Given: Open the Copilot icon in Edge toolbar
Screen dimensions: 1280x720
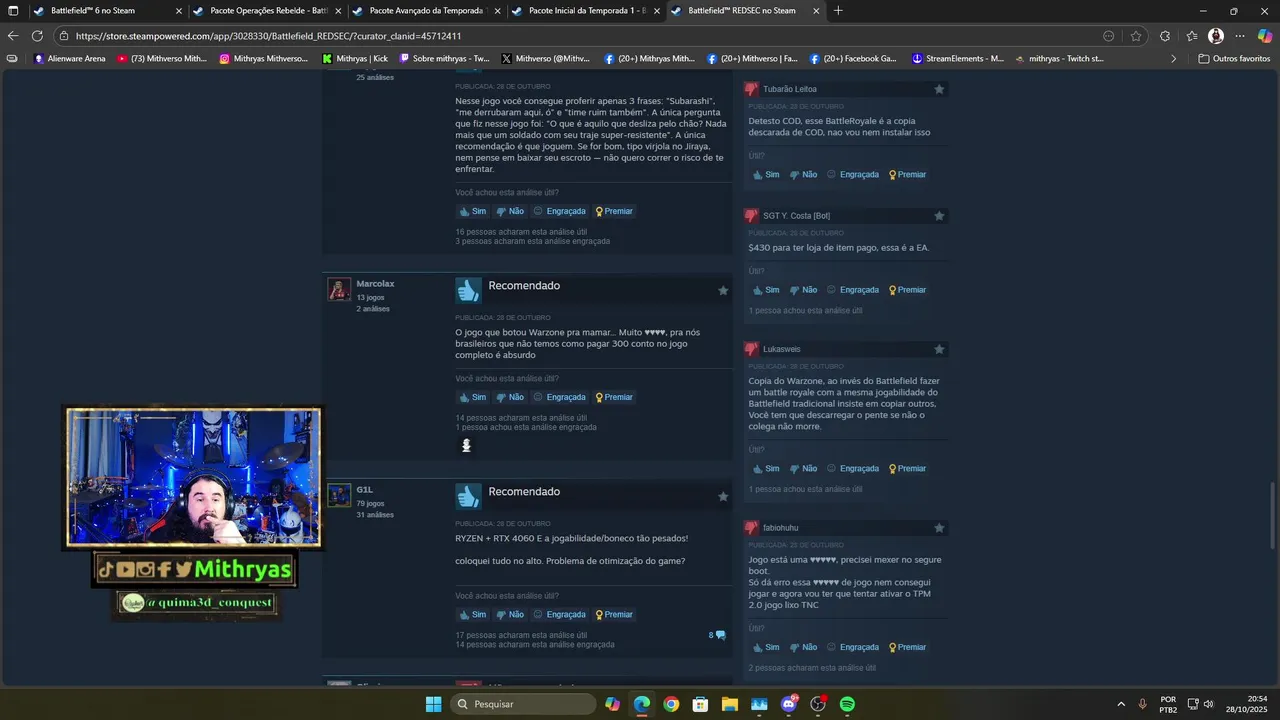Looking at the screenshot, I should (1265, 36).
